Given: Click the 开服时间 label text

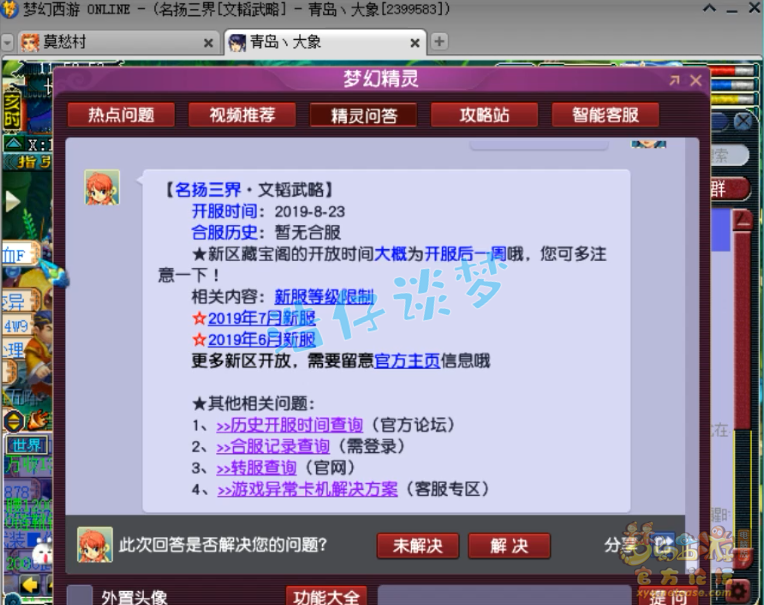Looking at the screenshot, I should click(x=224, y=211).
